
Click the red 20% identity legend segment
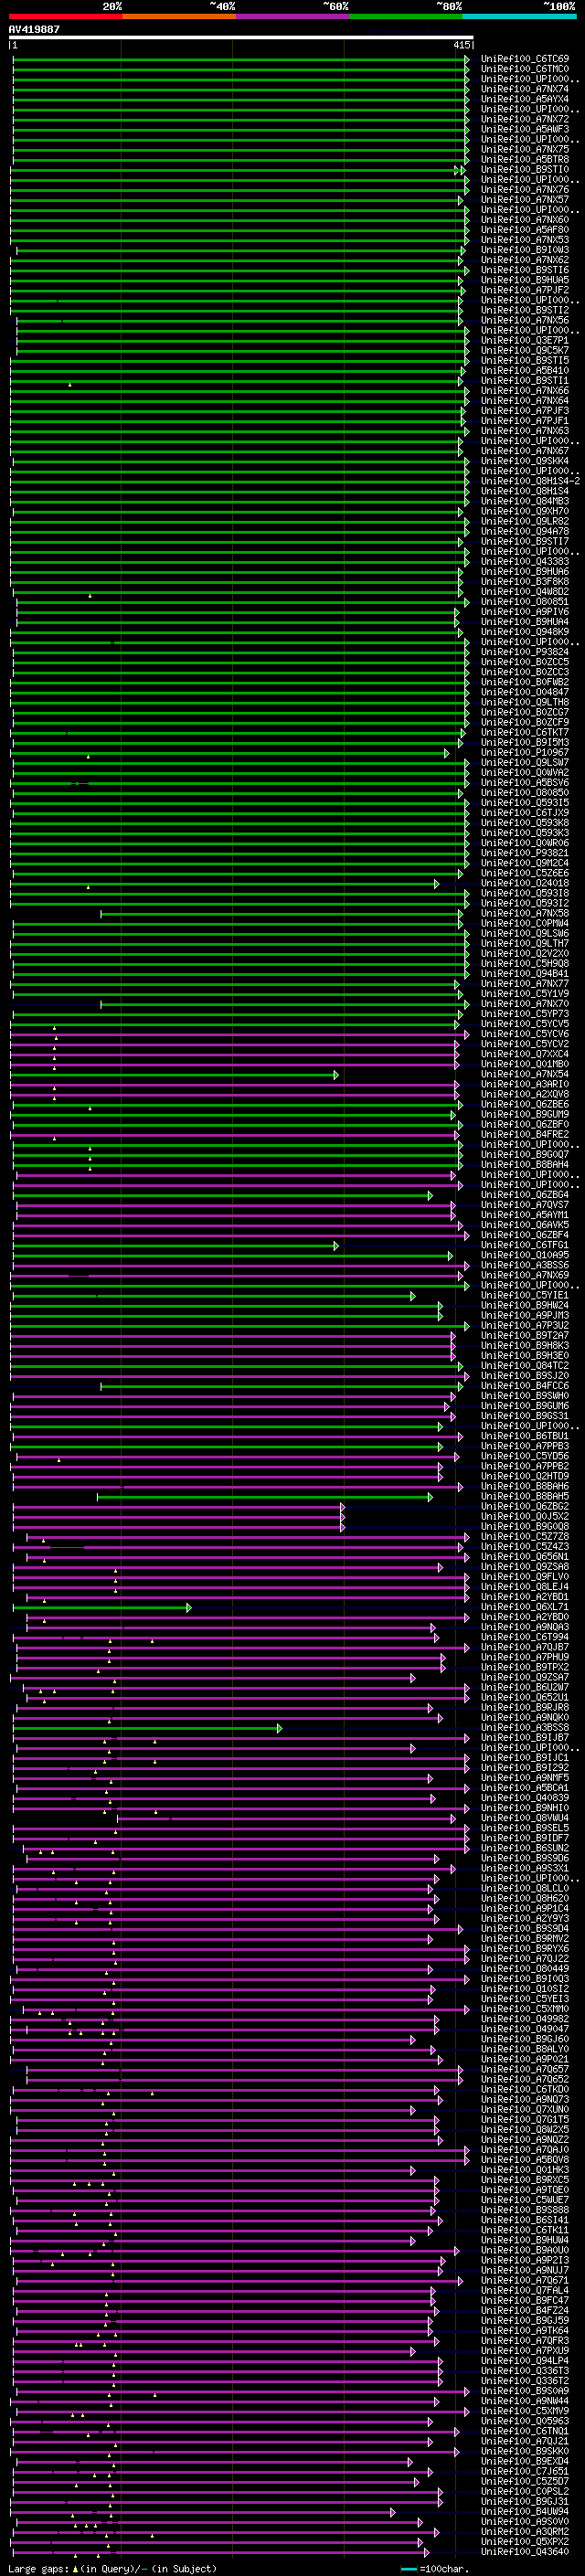(65, 16)
